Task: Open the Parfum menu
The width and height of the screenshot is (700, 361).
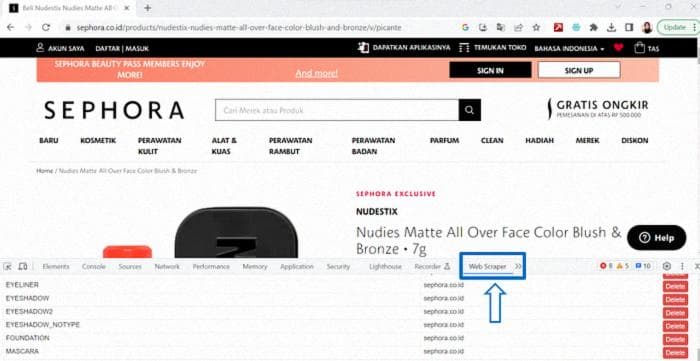Action: 444,141
